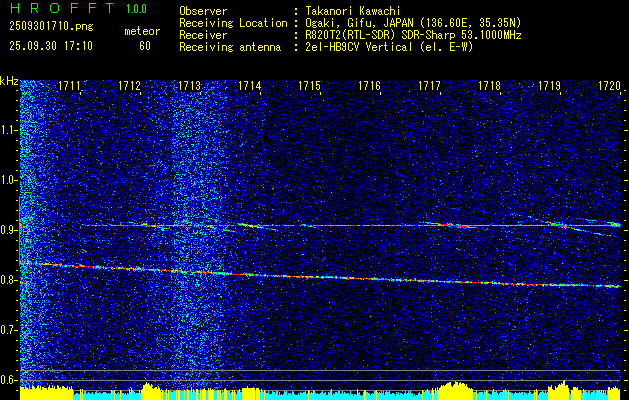Click the date stamp 25.09.30 17:10

click(51, 46)
